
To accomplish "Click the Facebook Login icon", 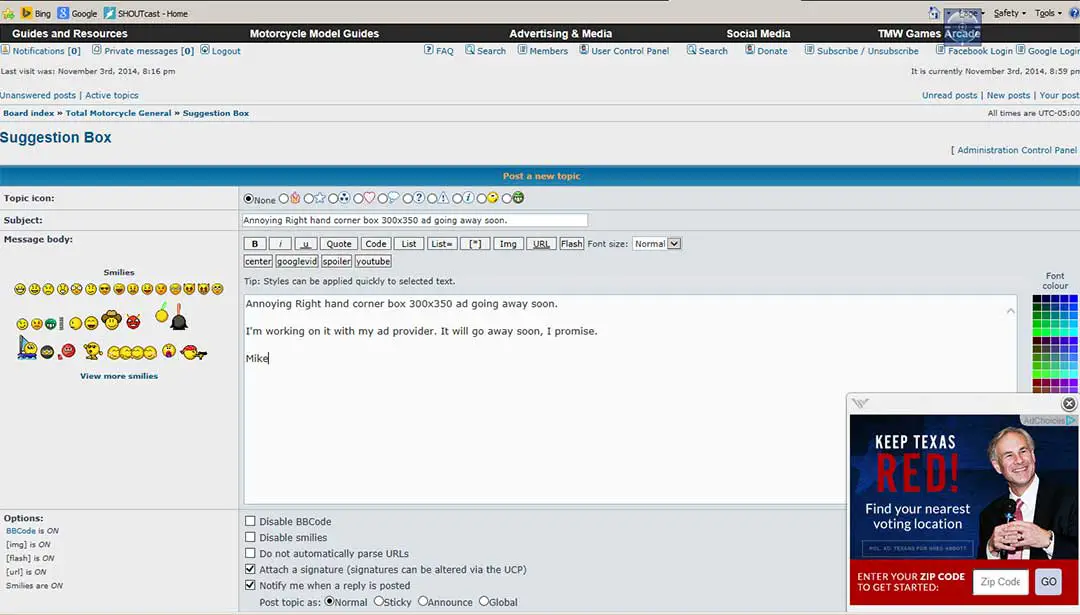I will point(940,50).
